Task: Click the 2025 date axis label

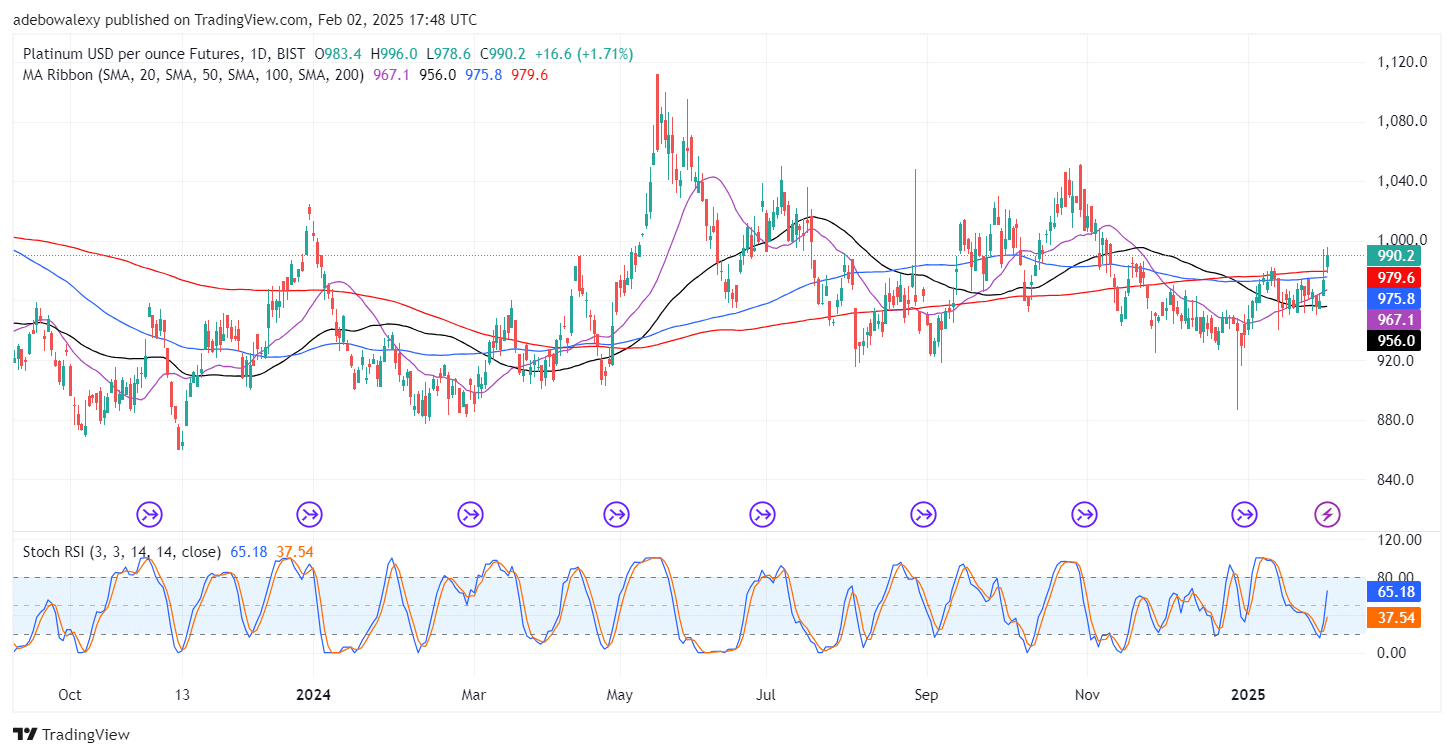Action: (x=1248, y=695)
